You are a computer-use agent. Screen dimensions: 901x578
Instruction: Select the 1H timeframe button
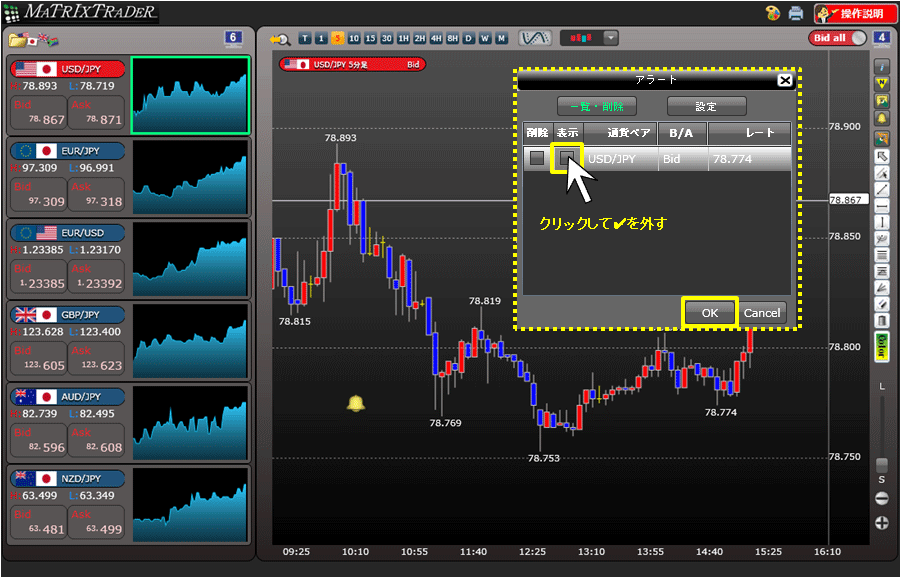tap(403, 38)
